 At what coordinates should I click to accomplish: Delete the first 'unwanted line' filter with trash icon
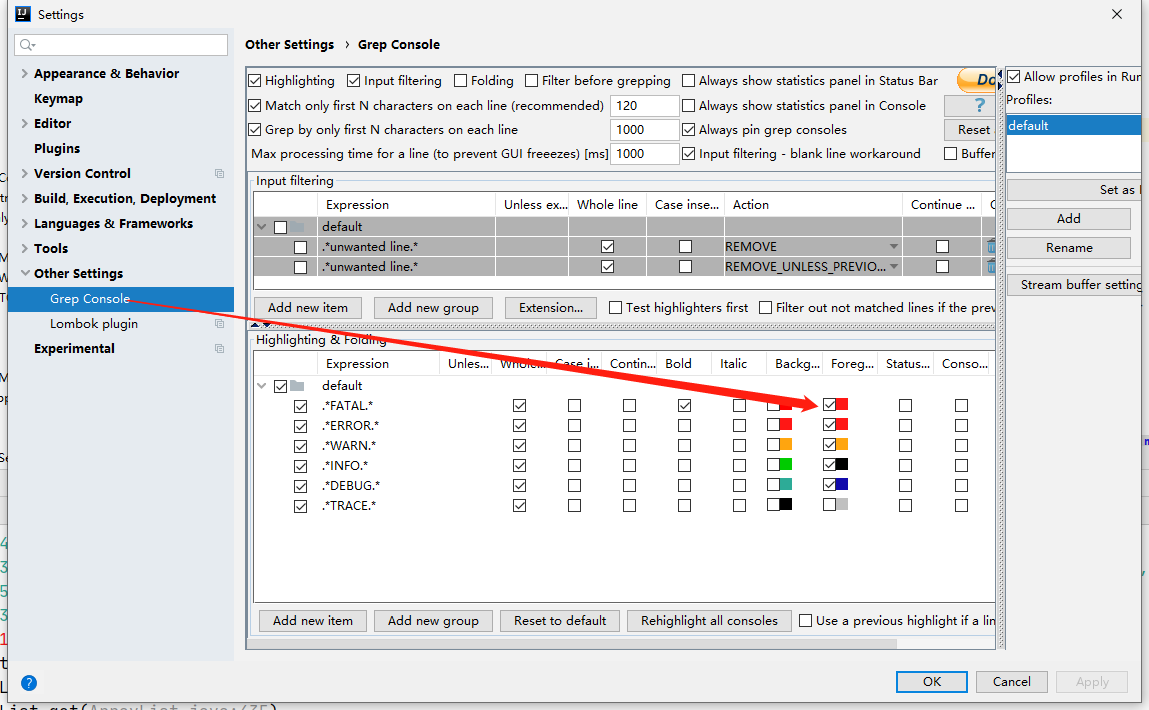click(x=990, y=246)
